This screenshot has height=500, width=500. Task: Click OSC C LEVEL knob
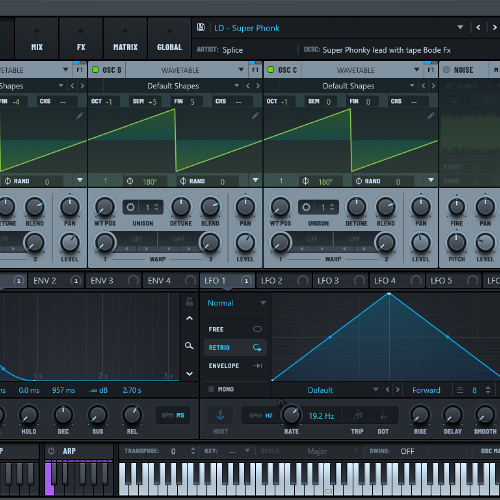pos(421,242)
